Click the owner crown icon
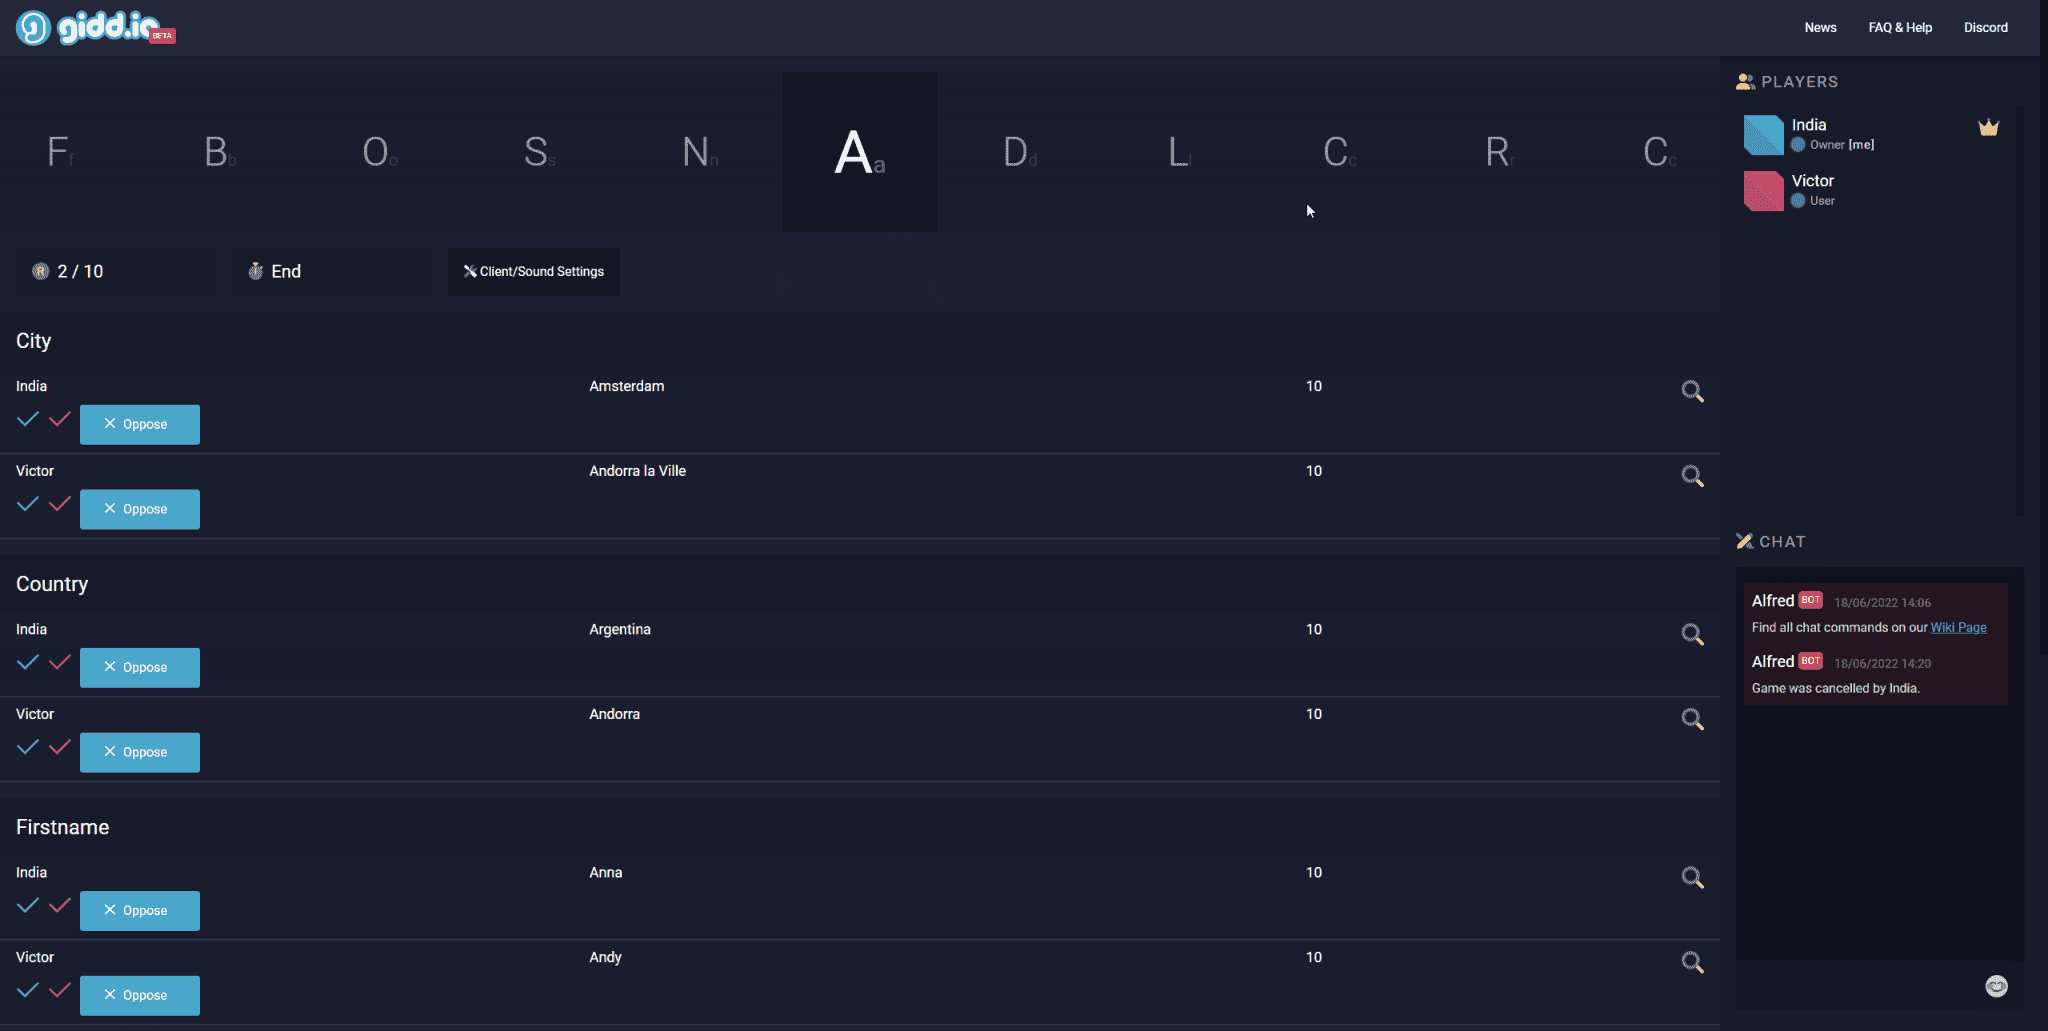 coord(1988,127)
